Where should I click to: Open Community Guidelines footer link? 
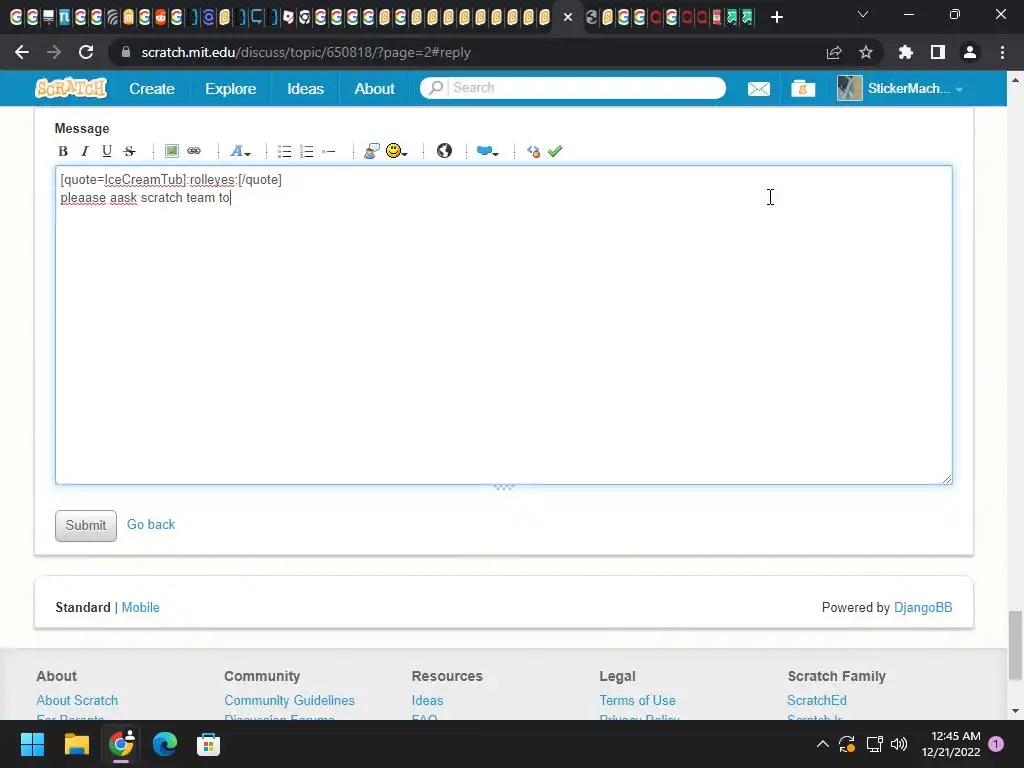tap(289, 700)
